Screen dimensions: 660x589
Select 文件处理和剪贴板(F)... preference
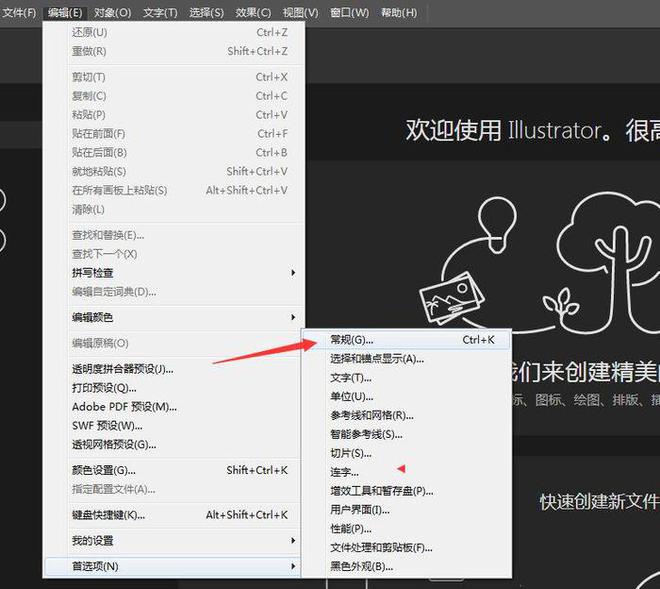(407, 548)
